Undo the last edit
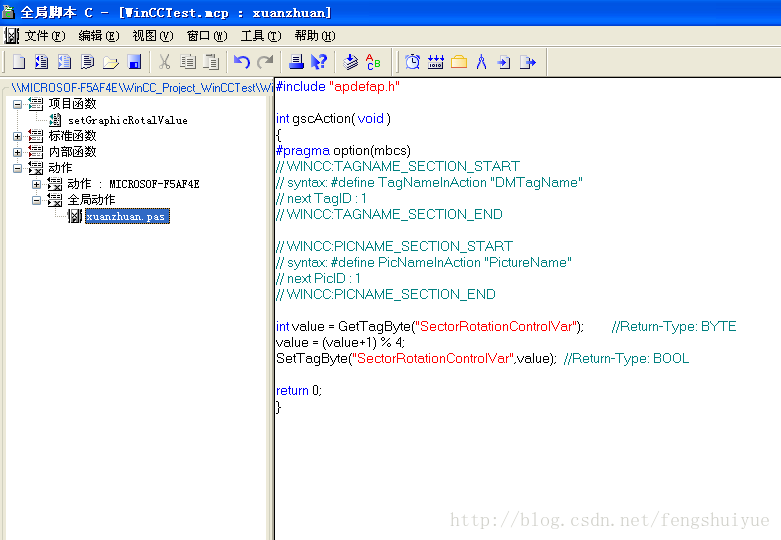The image size is (781, 540). pyautogui.click(x=242, y=62)
